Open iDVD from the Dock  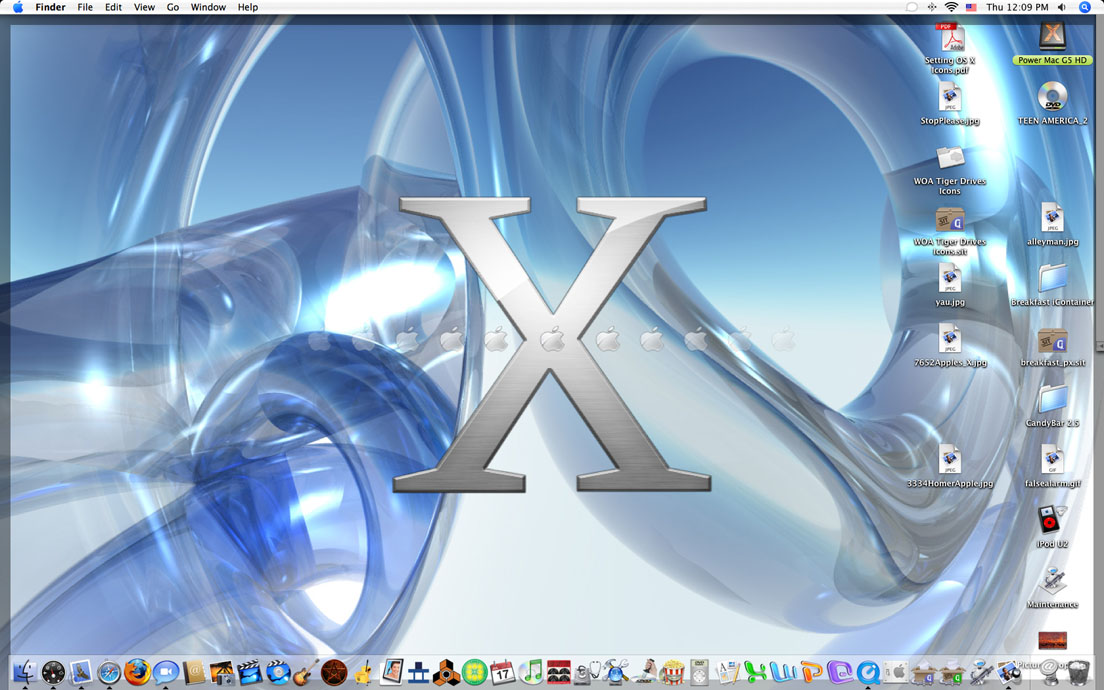tap(278, 672)
